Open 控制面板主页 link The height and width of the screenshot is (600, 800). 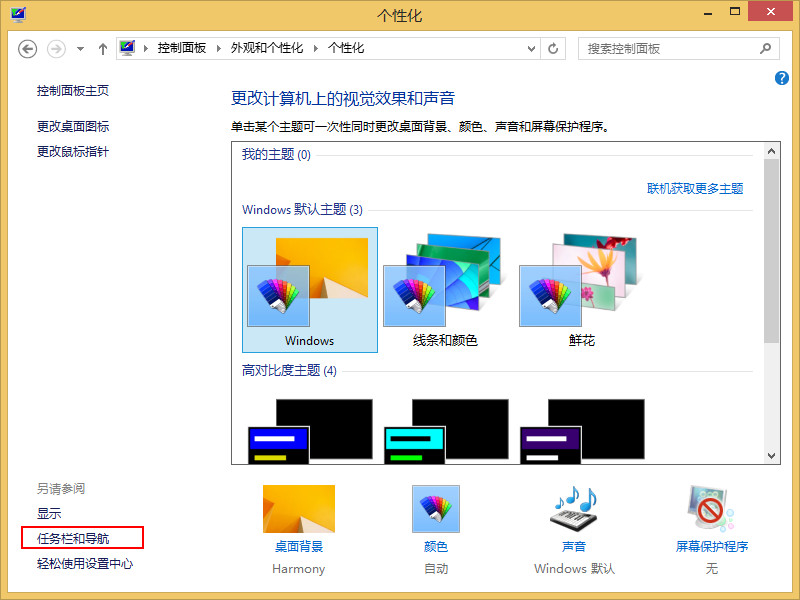pyautogui.click(x=73, y=91)
